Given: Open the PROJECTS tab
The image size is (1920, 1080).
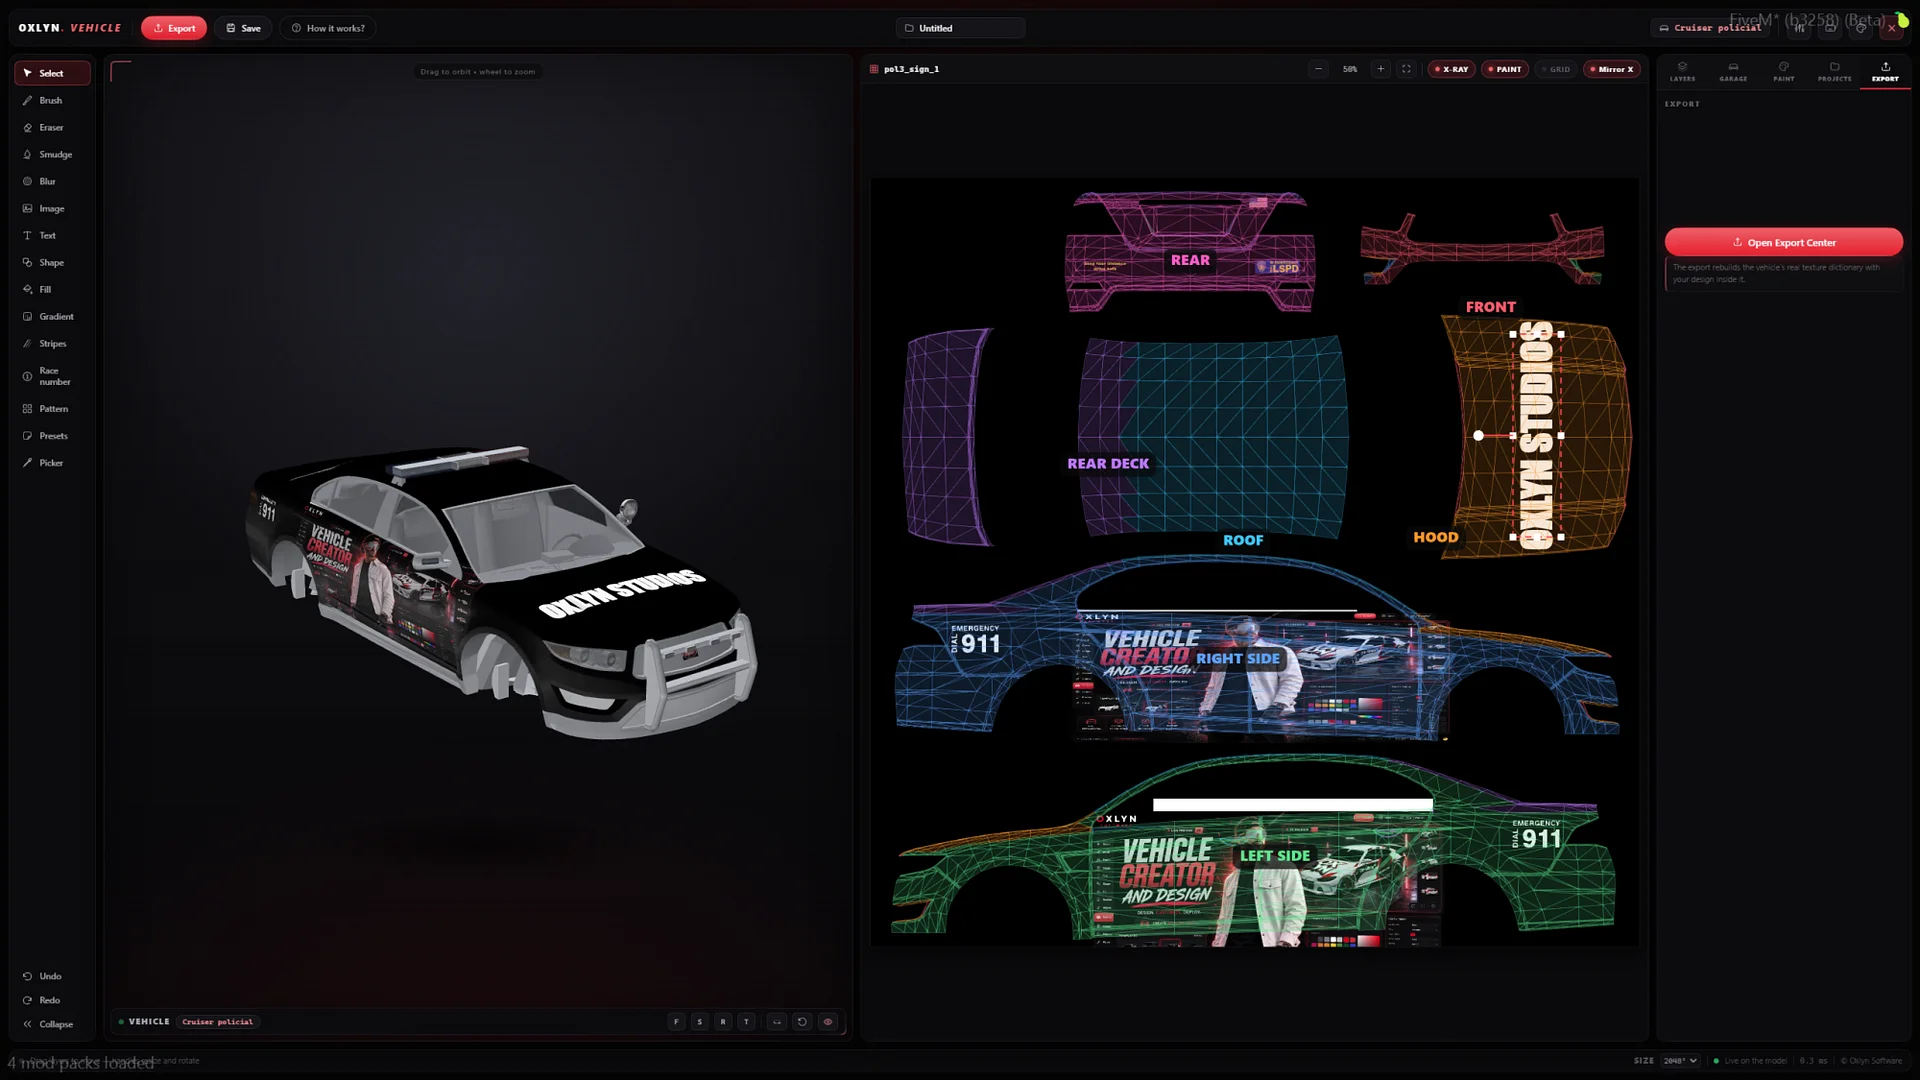Looking at the screenshot, I should click(x=1835, y=72).
